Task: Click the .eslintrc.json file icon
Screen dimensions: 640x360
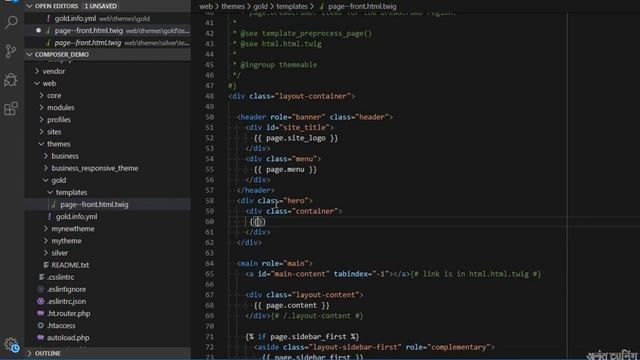Action: click(40, 301)
